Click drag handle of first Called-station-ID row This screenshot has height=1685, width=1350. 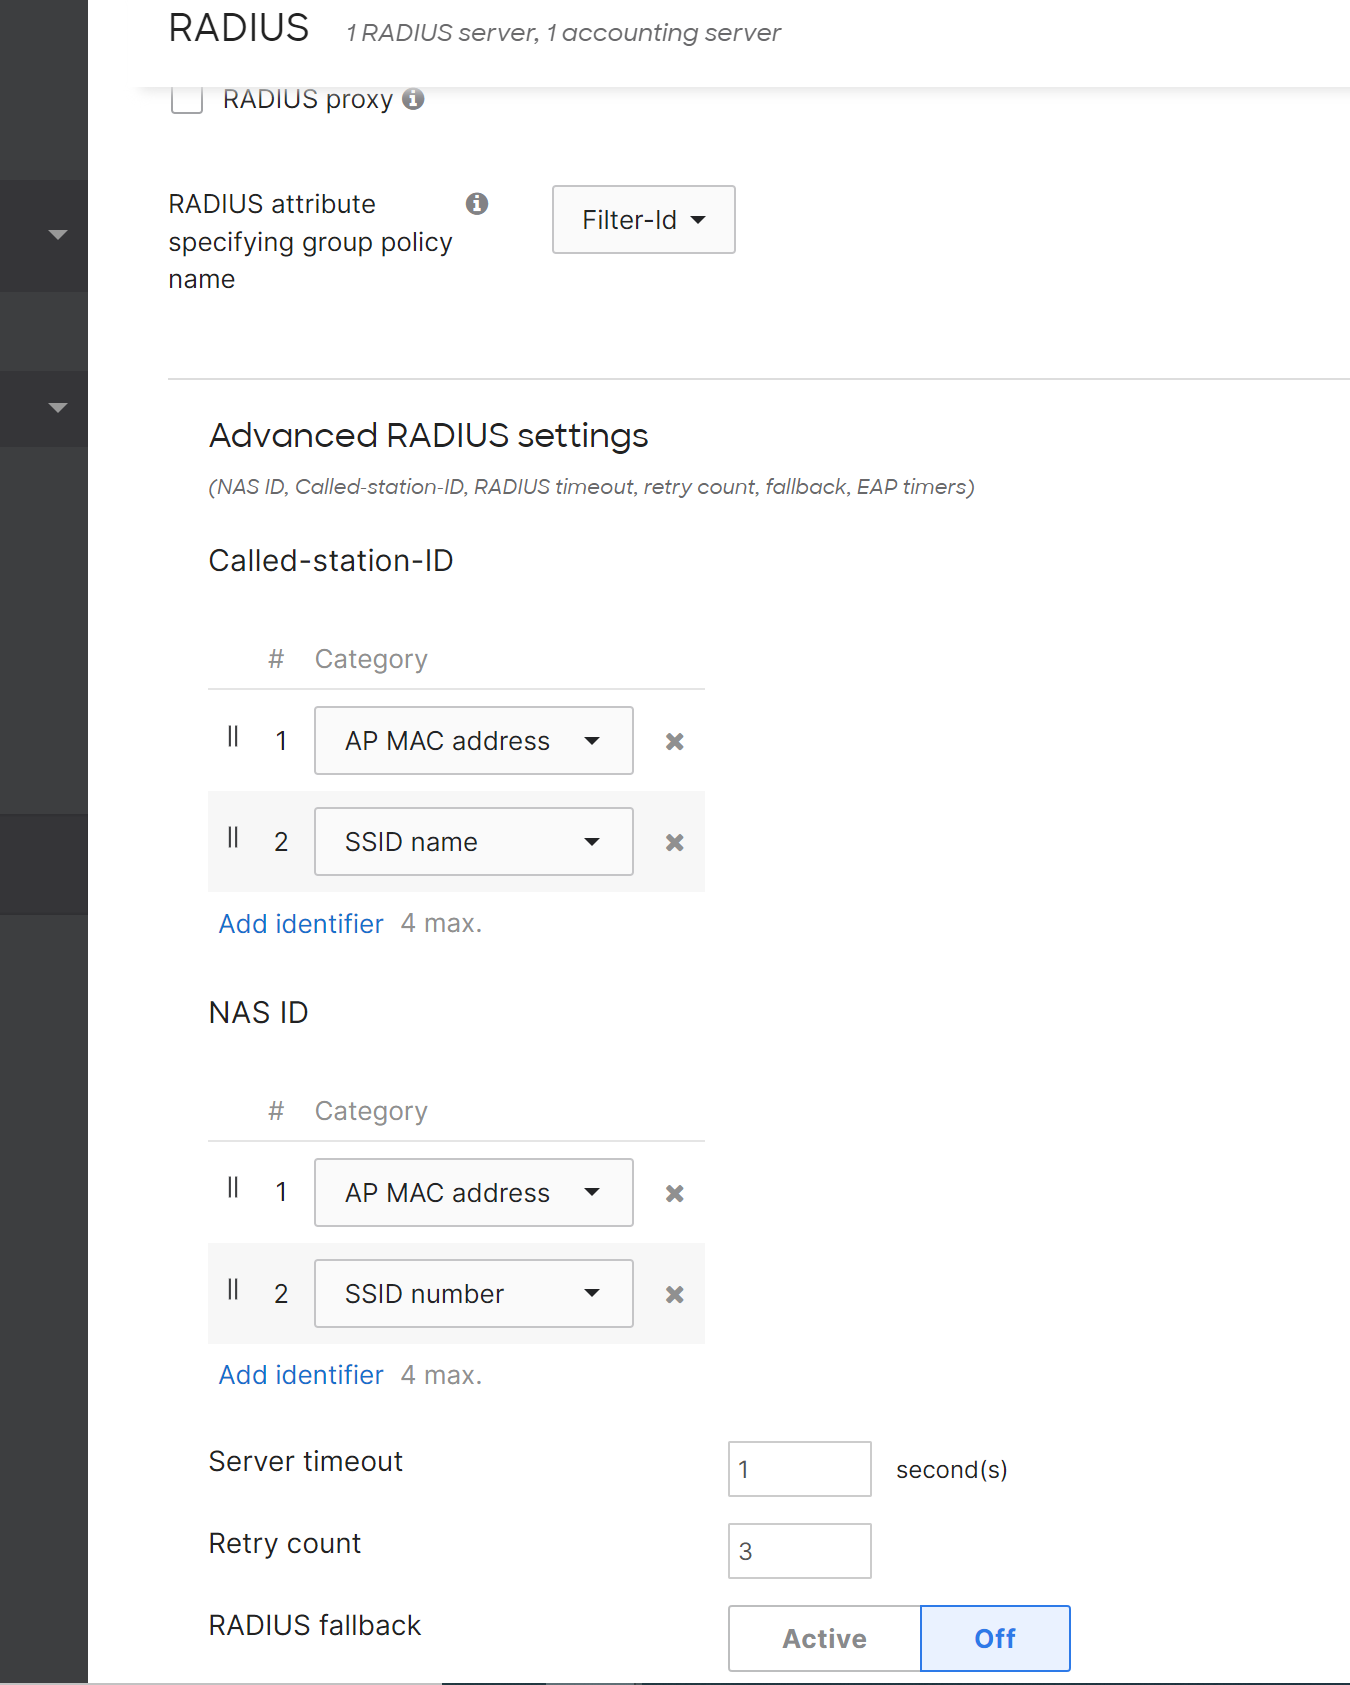pos(233,737)
